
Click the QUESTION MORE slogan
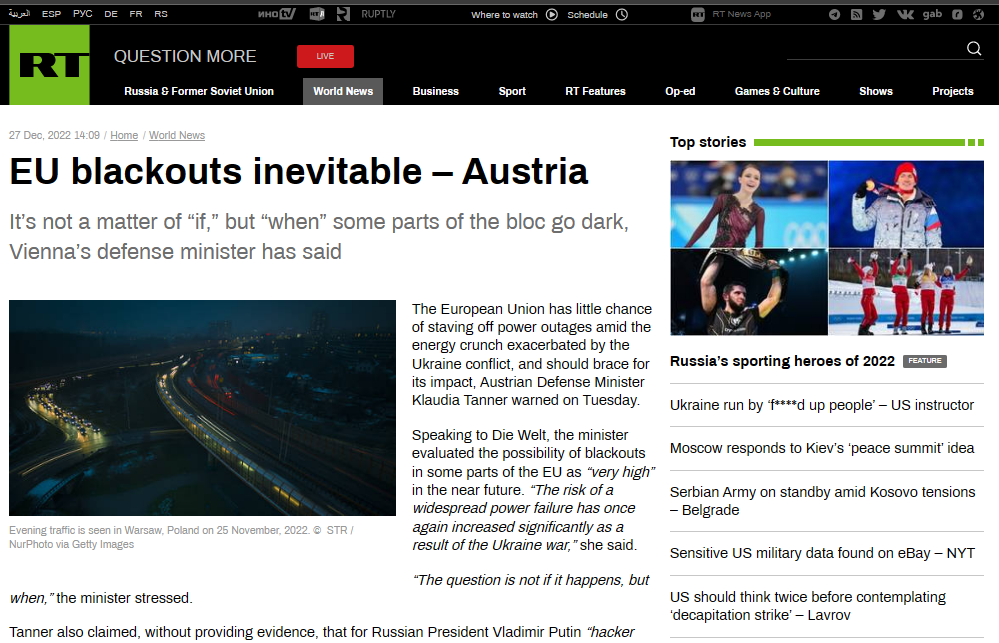click(x=185, y=56)
